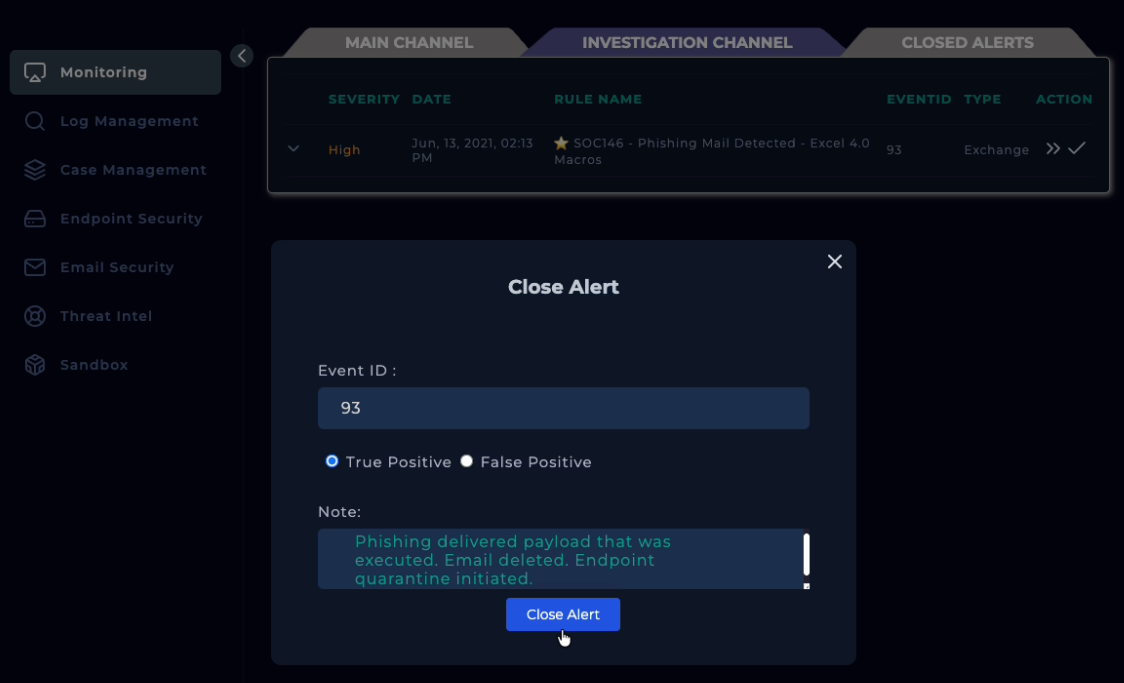Viewport: 1124px width, 683px height.
Task: Collapse the sidebar with the arrow button
Action: 242,56
